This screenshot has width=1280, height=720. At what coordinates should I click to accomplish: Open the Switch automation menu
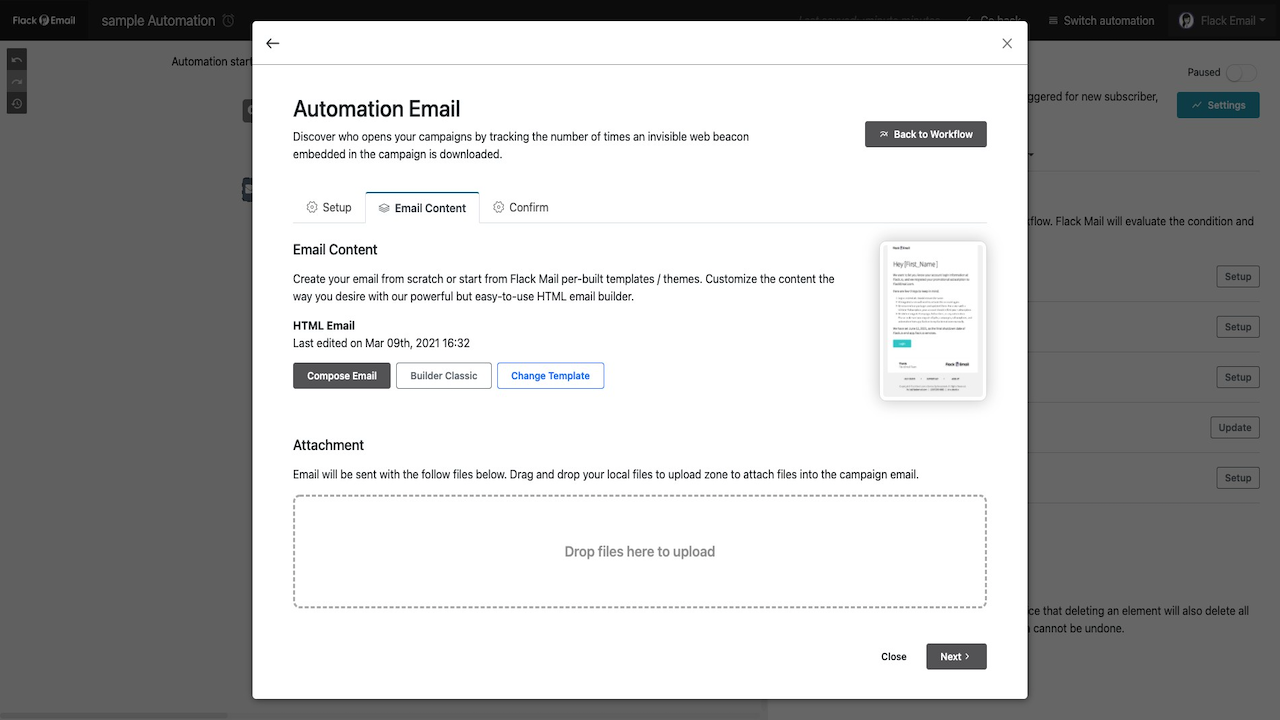click(1101, 20)
